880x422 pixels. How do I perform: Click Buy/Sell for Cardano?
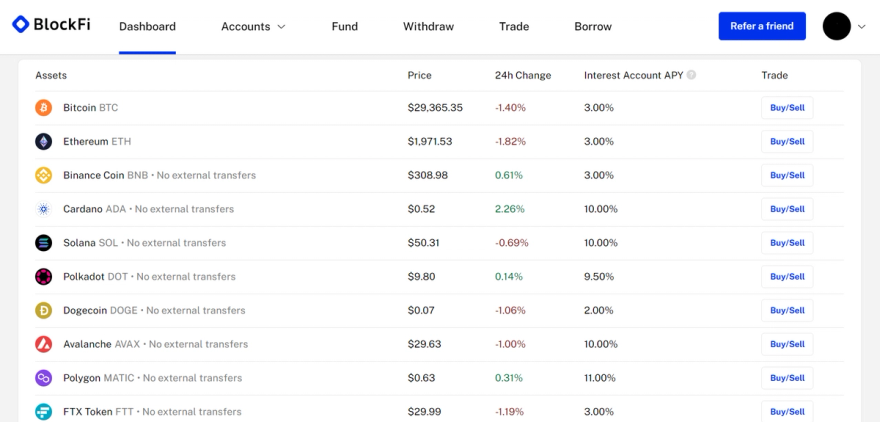787,209
